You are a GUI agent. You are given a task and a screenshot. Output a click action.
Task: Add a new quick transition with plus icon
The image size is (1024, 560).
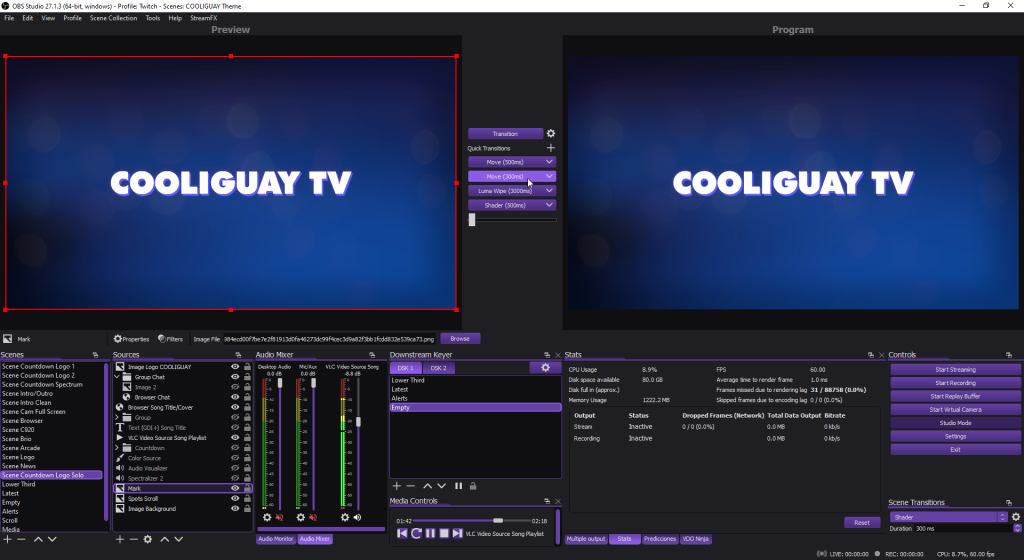(x=550, y=148)
